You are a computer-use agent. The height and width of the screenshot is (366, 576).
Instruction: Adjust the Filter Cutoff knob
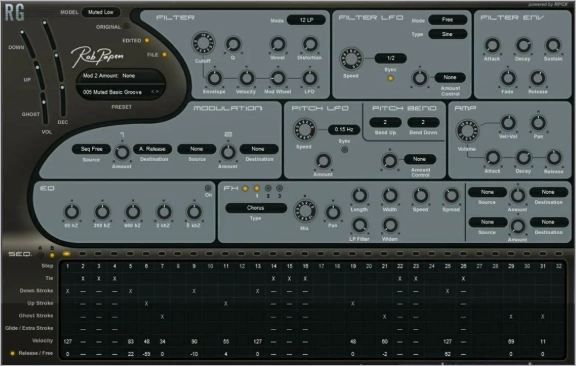203,43
